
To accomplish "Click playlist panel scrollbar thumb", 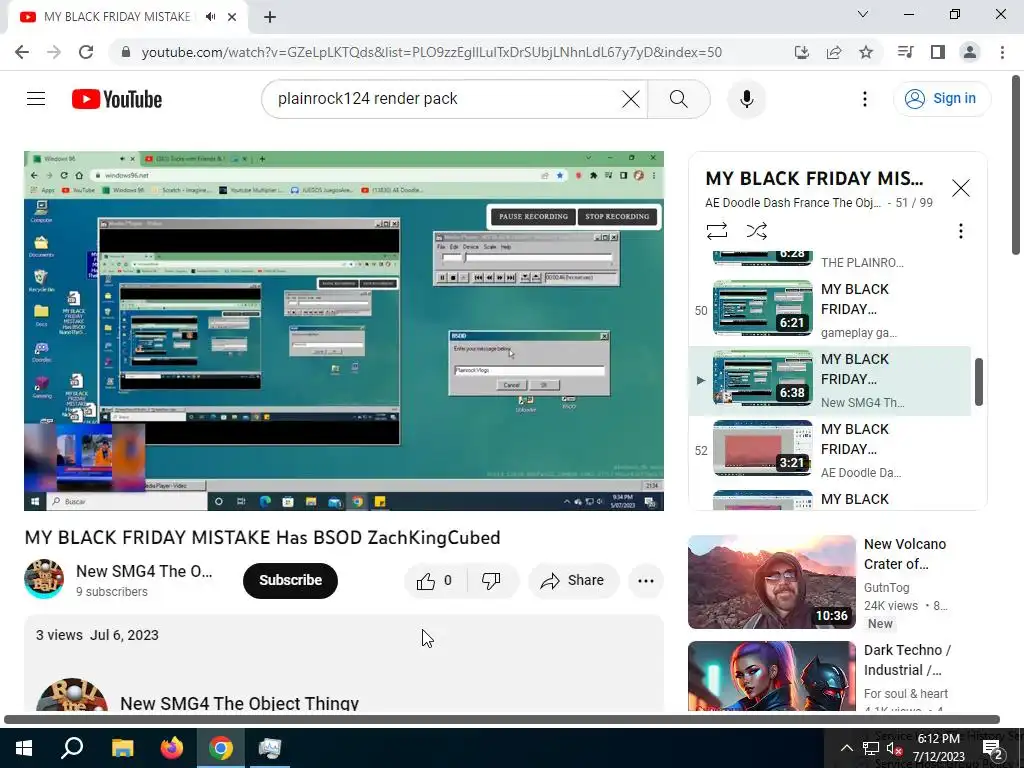I will [x=978, y=381].
